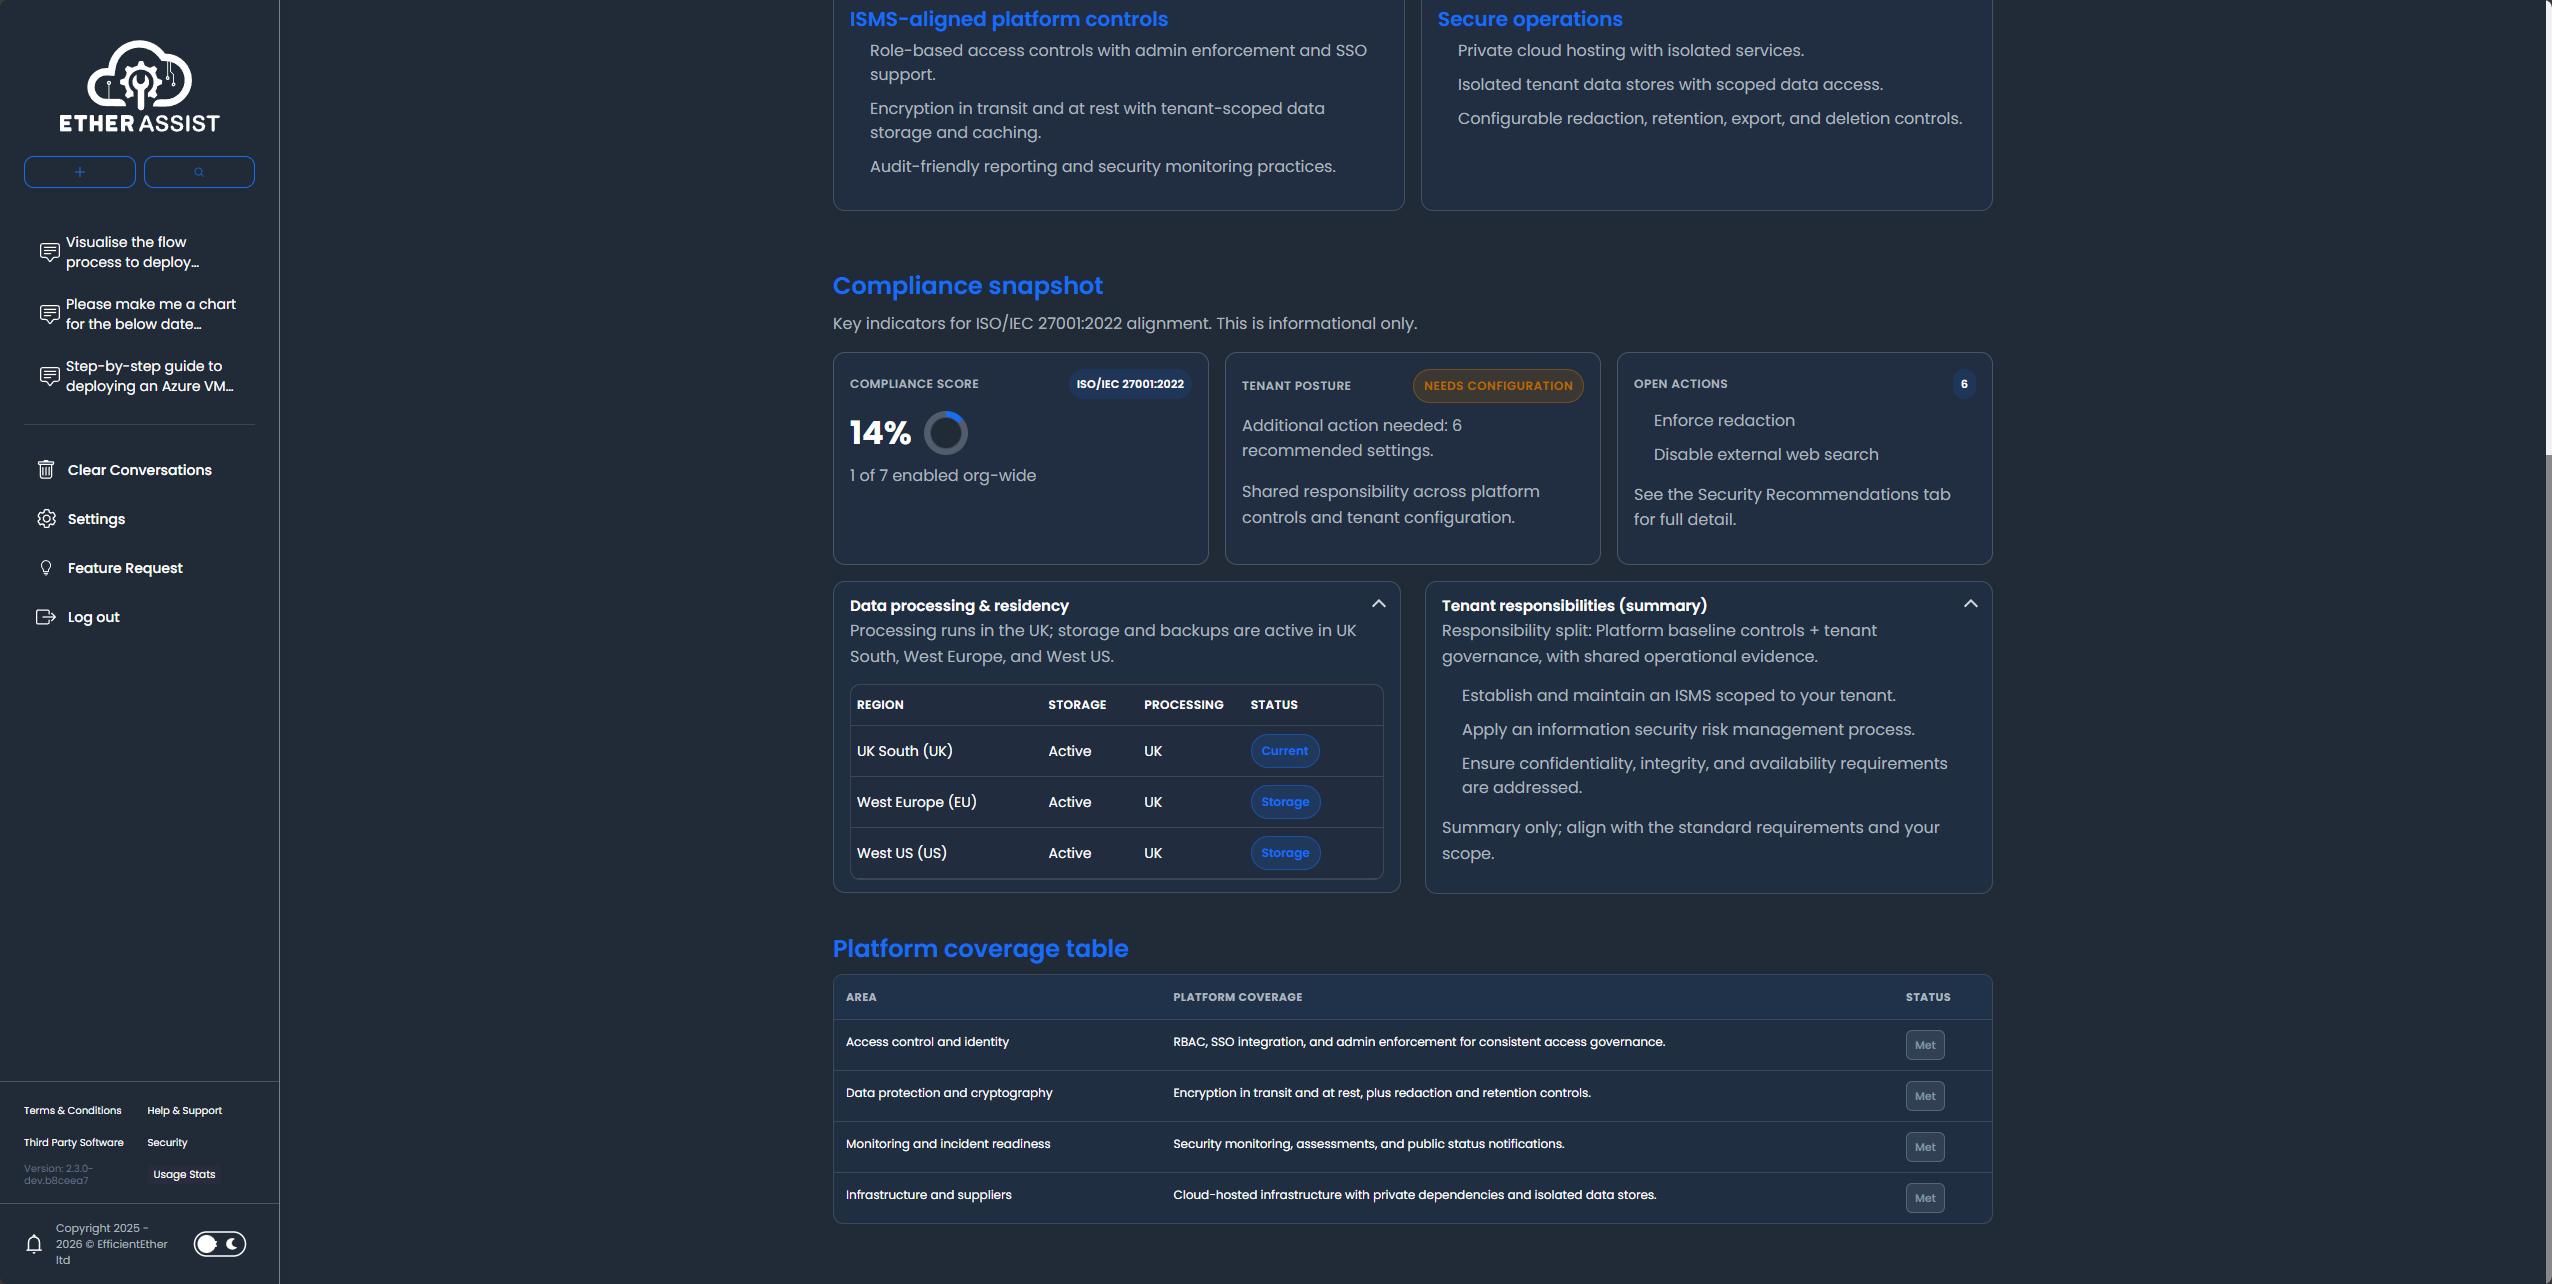Click the 'ISMS-aligned platform controls' heading
The image size is (2552, 1284).
click(x=1008, y=19)
